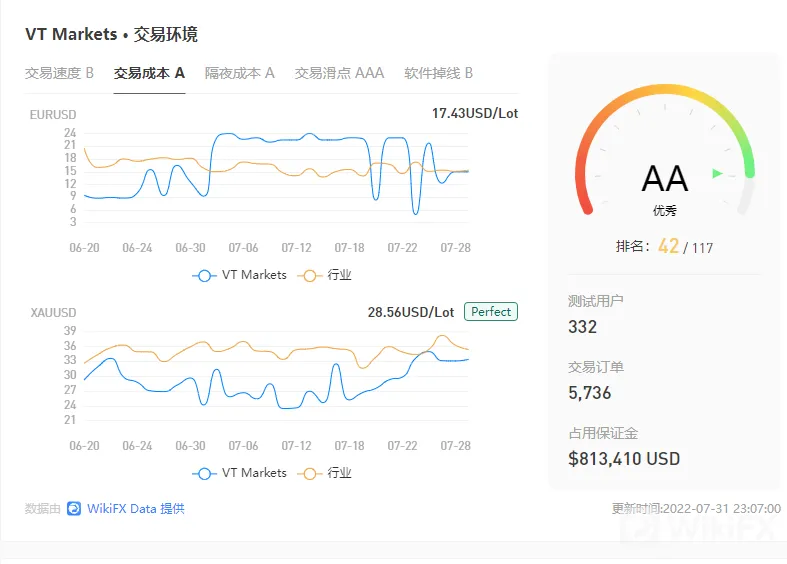Click the green Perfect badge
This screenshot has height=564, width=787.
pos(491,312)
